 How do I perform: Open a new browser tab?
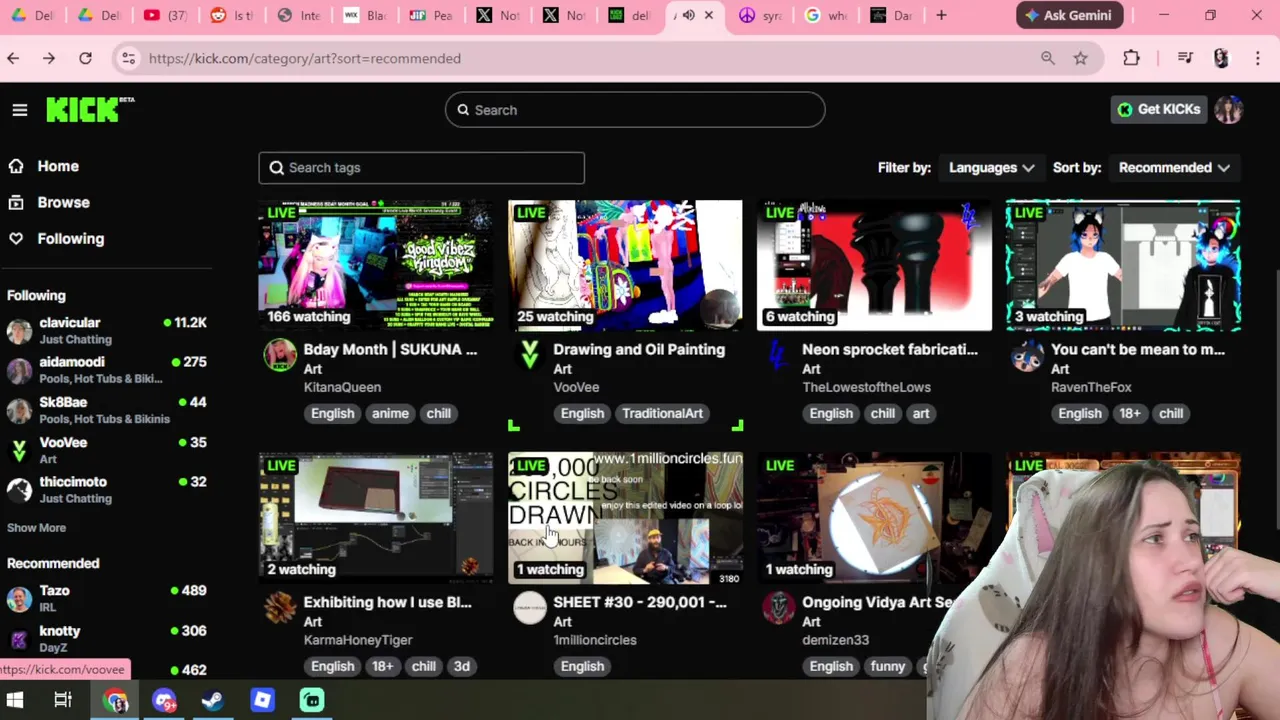coord(941,15)
